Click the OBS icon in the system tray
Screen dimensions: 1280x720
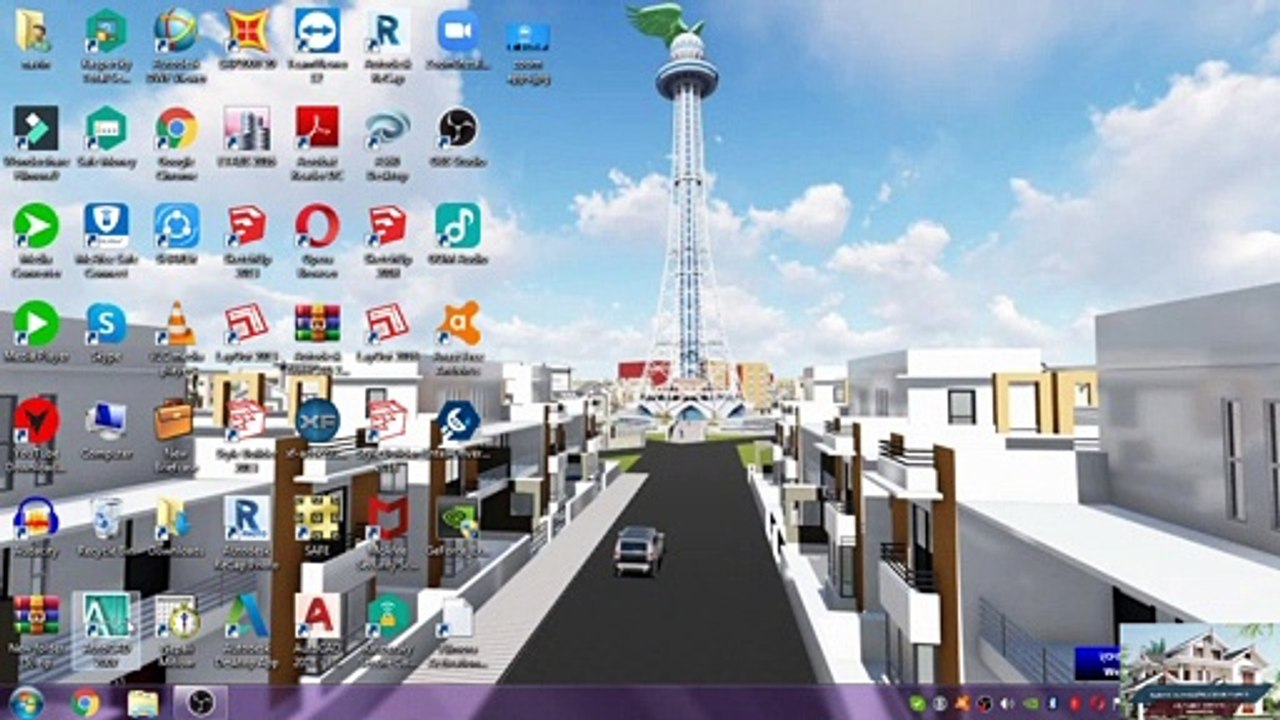pyautogui.click(x=984, y=703)
